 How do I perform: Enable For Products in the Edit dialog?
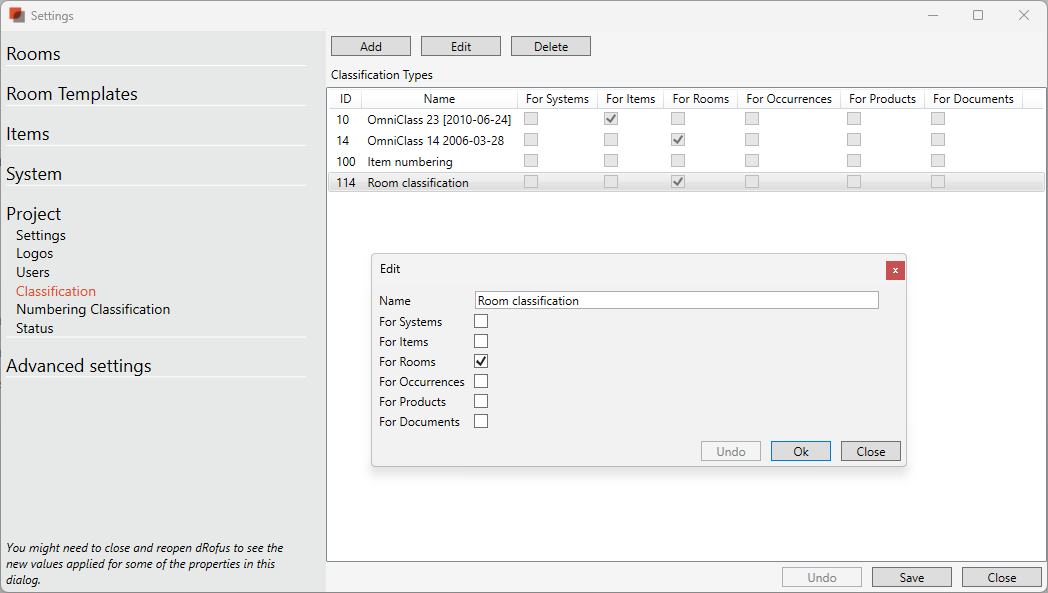point(481,400)
